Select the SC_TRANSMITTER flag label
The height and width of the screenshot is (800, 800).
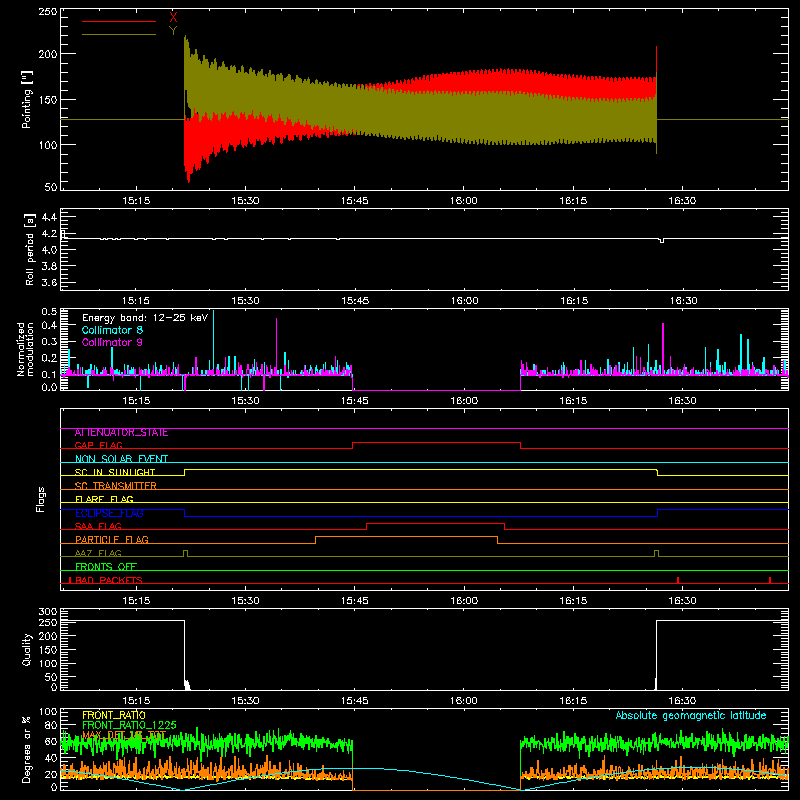[x=116, y=486]
